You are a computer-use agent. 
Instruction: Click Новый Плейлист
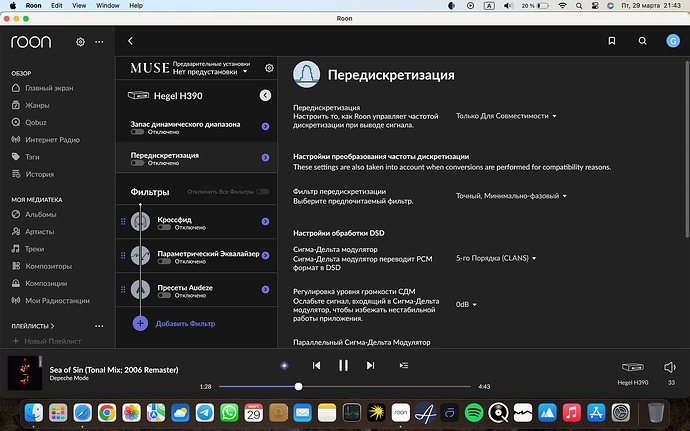pos(47,341)
